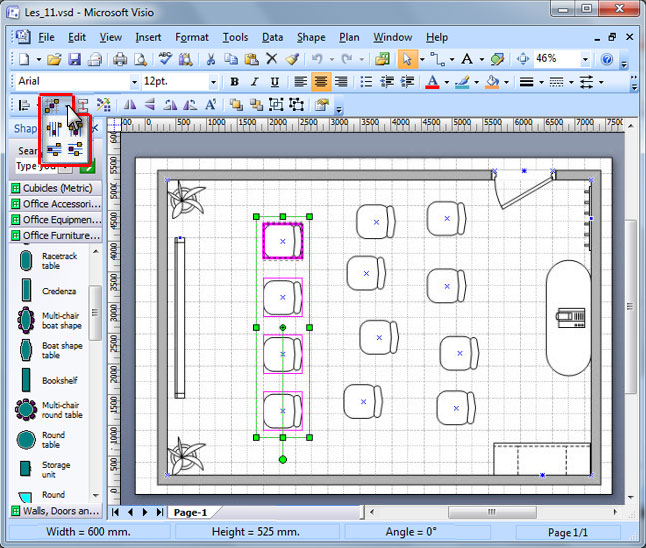Save the drawing with the floppy disk icon
The width and height of the screenshot is (646, 548).
(x=75, y=59)
